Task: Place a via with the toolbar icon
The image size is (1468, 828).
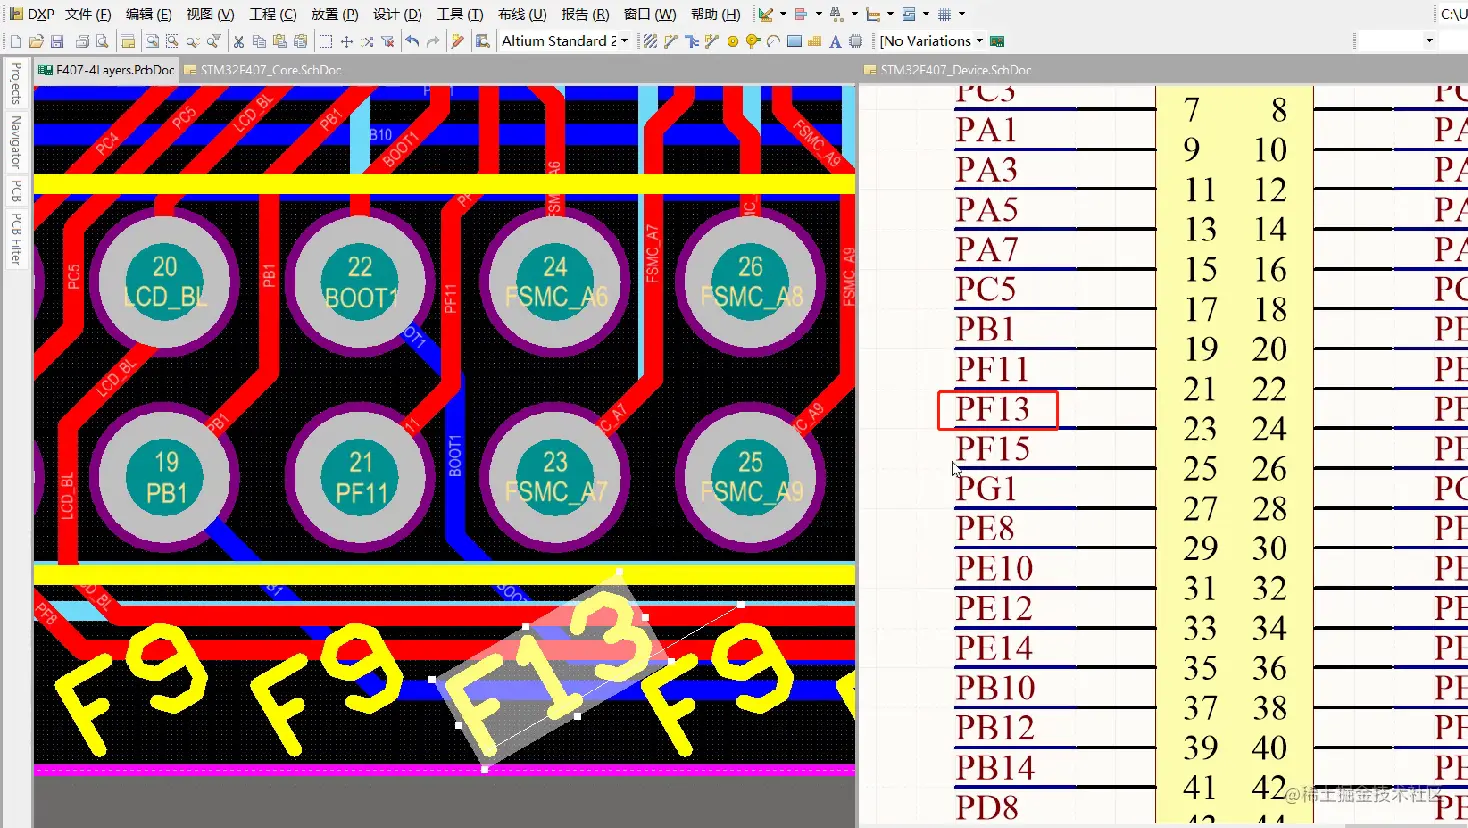Action: [753, 41]
